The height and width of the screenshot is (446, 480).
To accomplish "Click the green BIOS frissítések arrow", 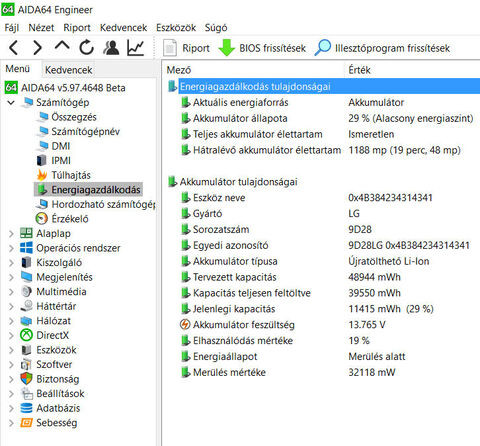I will tap(227, 48).
